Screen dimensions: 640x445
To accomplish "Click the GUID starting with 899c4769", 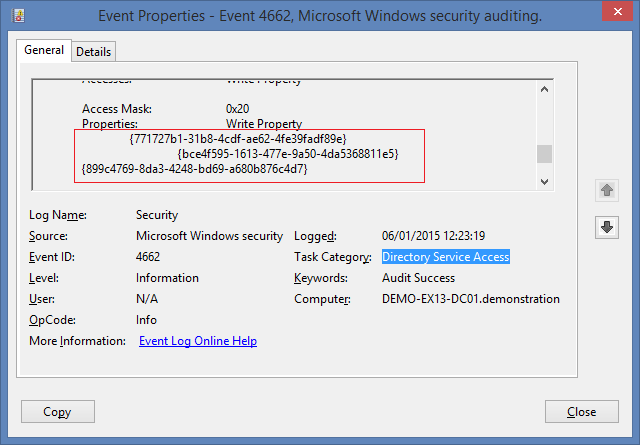I will point(194,169).
